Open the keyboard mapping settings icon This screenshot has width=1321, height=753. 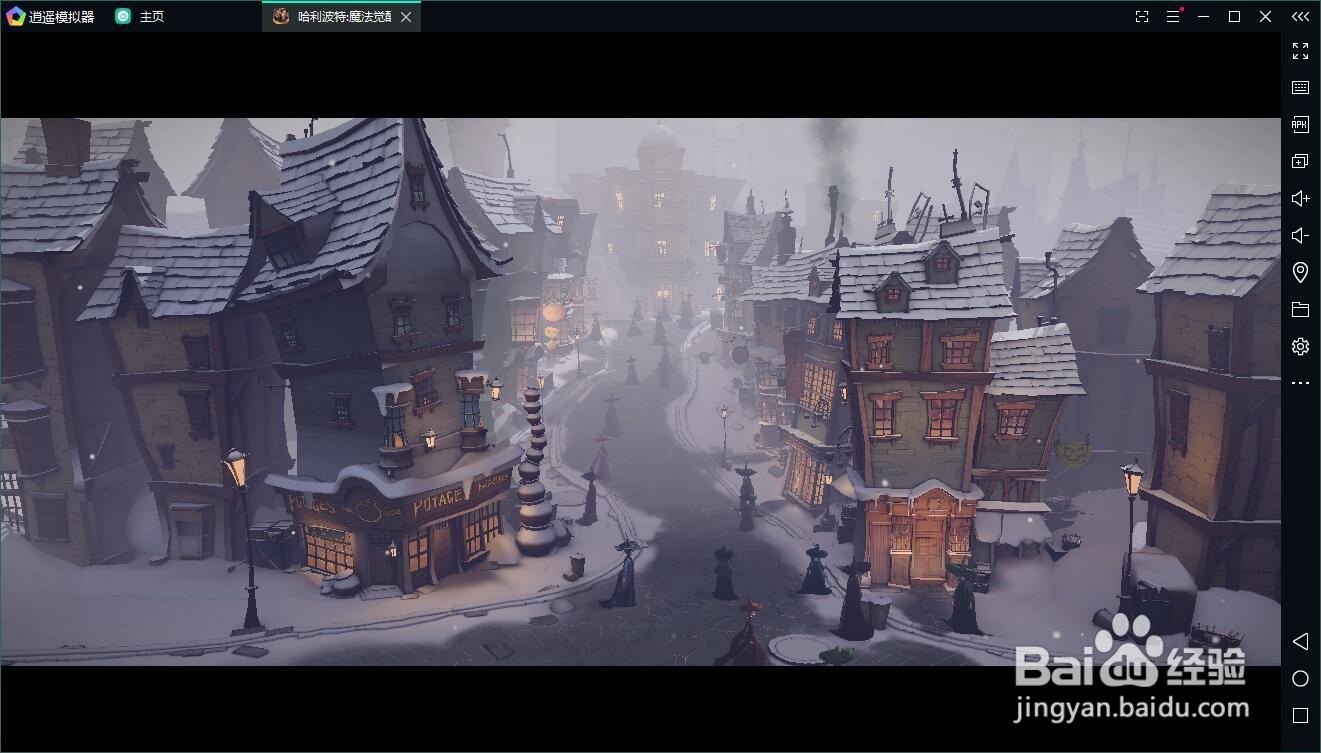pos(1300,88)
